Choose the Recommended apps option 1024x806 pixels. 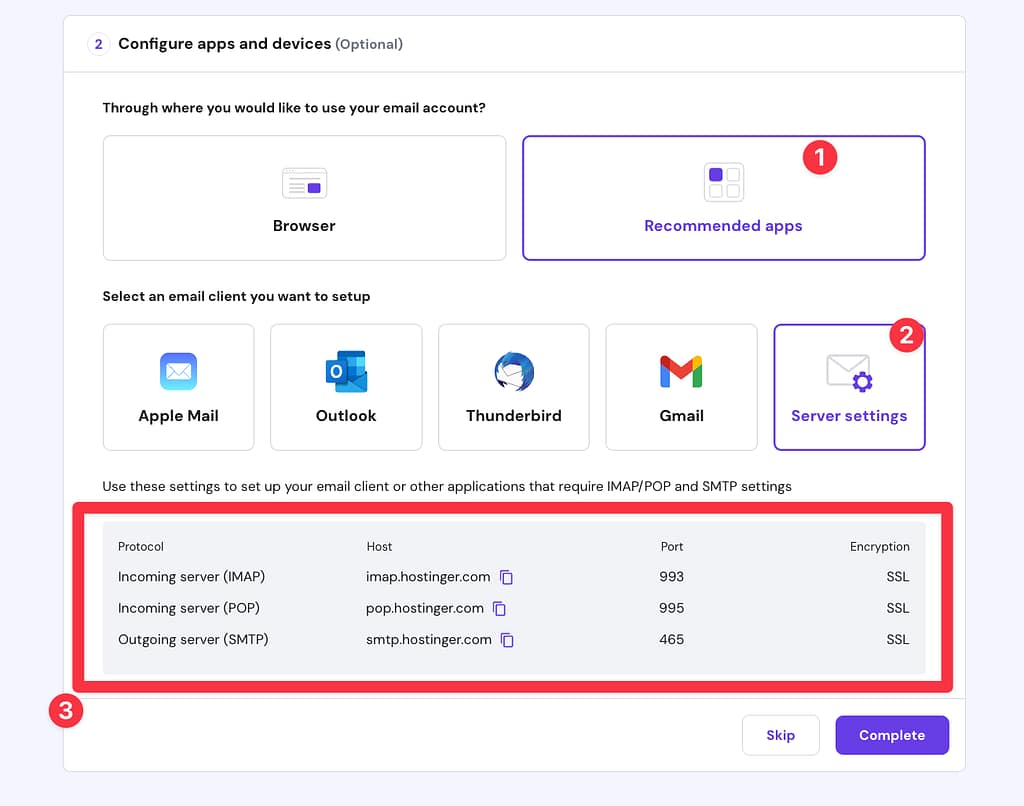[x=723, y=198]
